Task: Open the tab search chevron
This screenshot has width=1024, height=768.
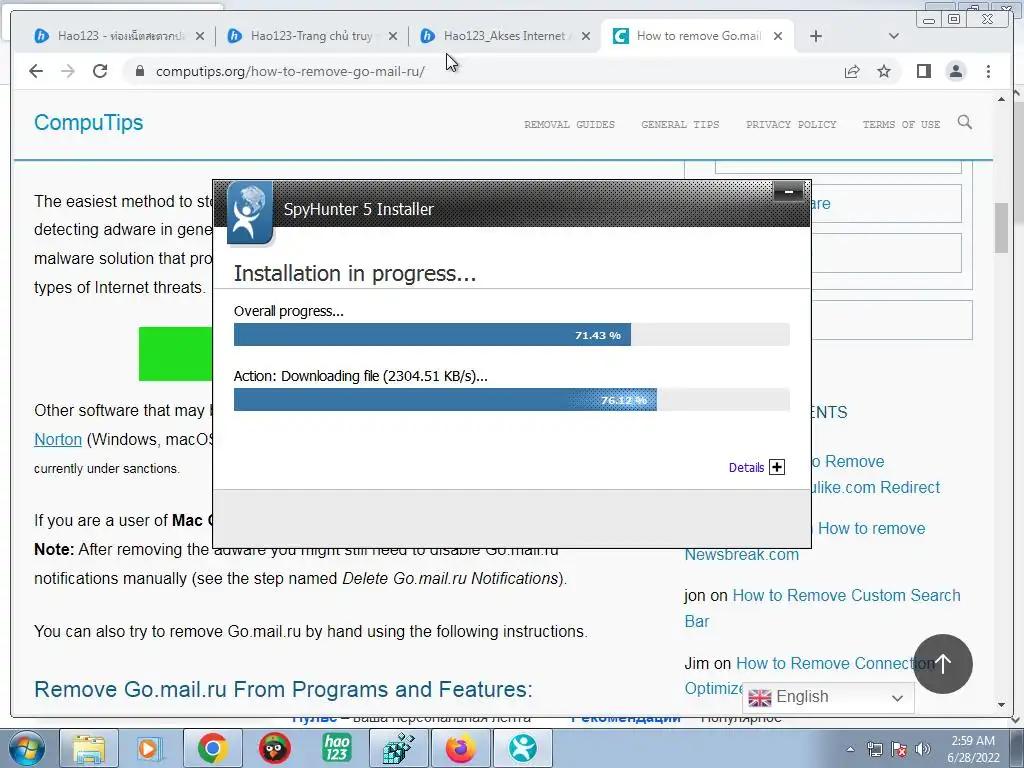Action: (x=894, y=37)
